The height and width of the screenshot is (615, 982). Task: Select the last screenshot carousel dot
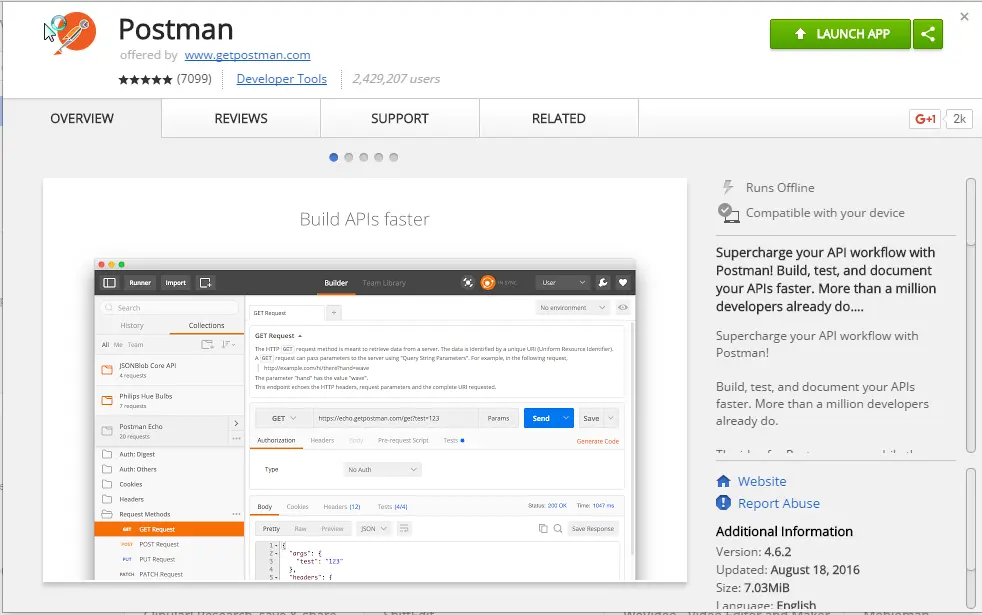tap(393, 157)
